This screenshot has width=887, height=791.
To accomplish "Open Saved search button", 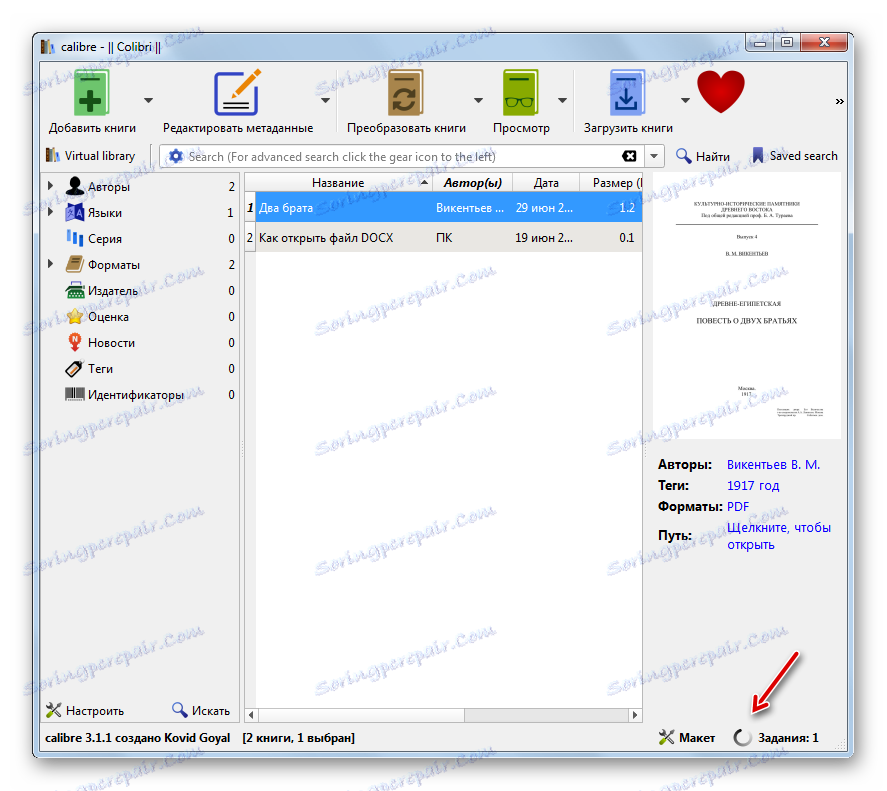I will [794, 156].
